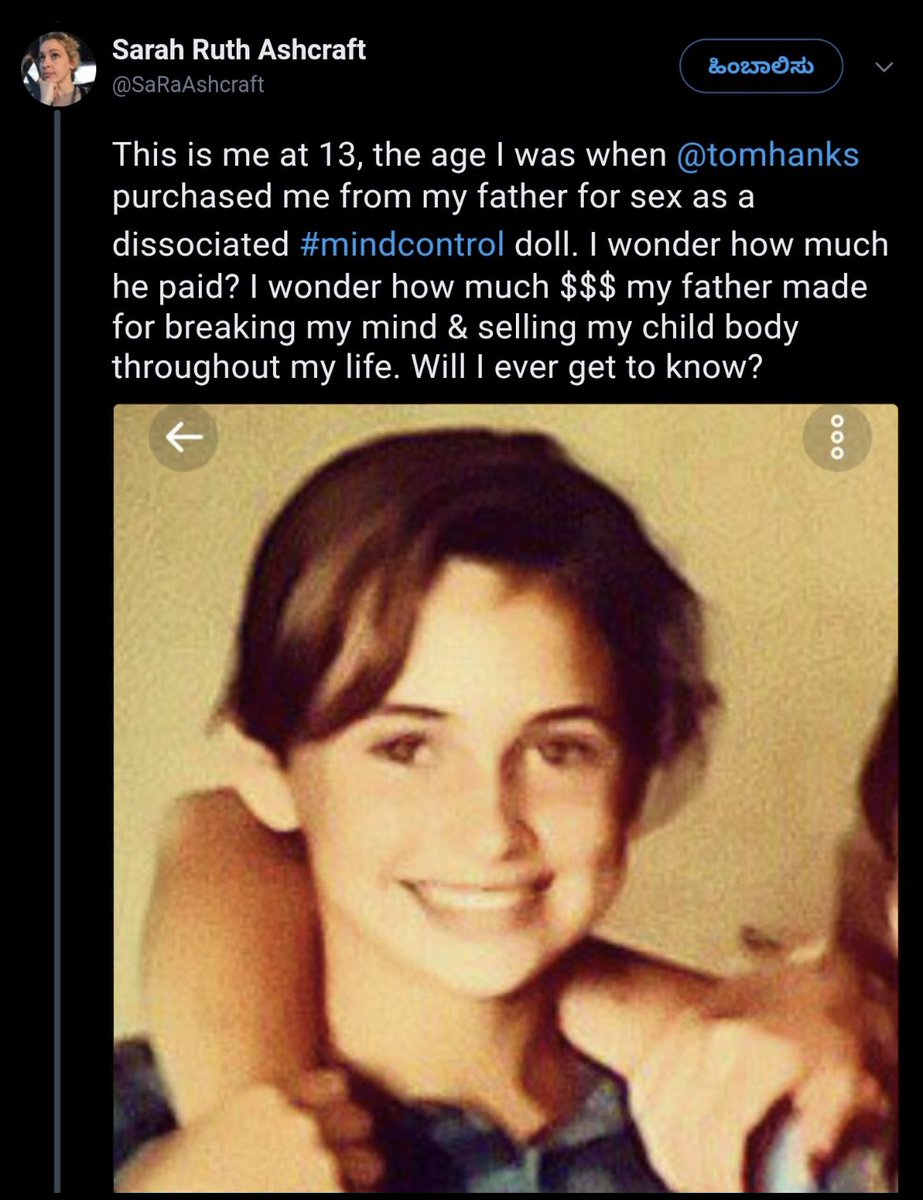Open the three-dot overflow menu on photo
The image size is (923, 1200).
point(838,437)
